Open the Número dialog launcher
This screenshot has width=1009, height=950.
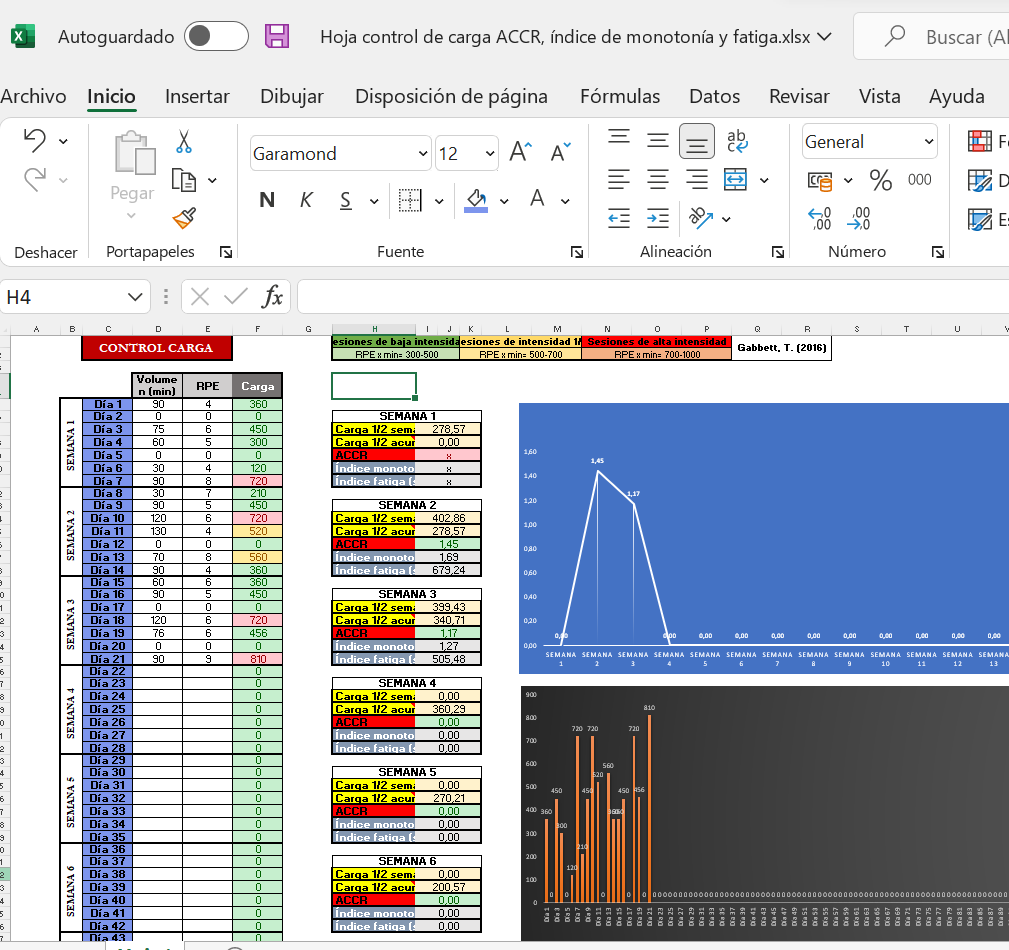click(938, 252)
